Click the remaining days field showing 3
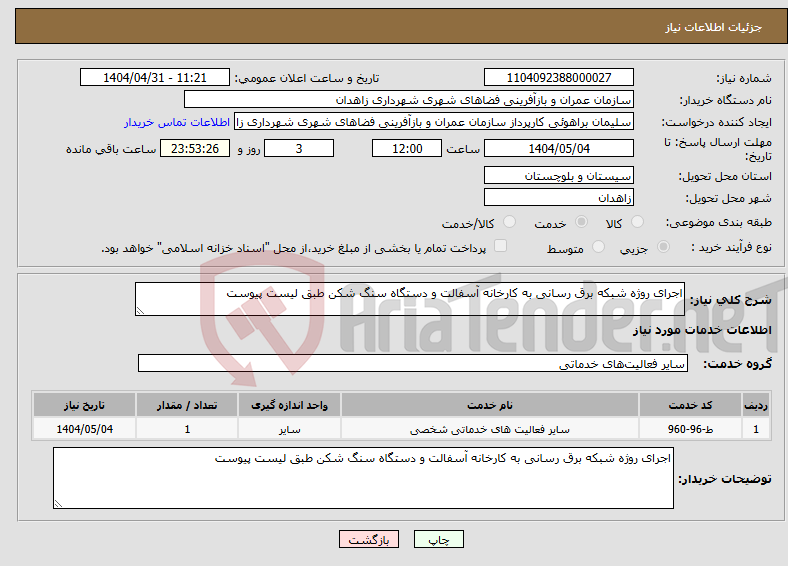This screenshot has width=788, height=566. click(x=299, y=148)
